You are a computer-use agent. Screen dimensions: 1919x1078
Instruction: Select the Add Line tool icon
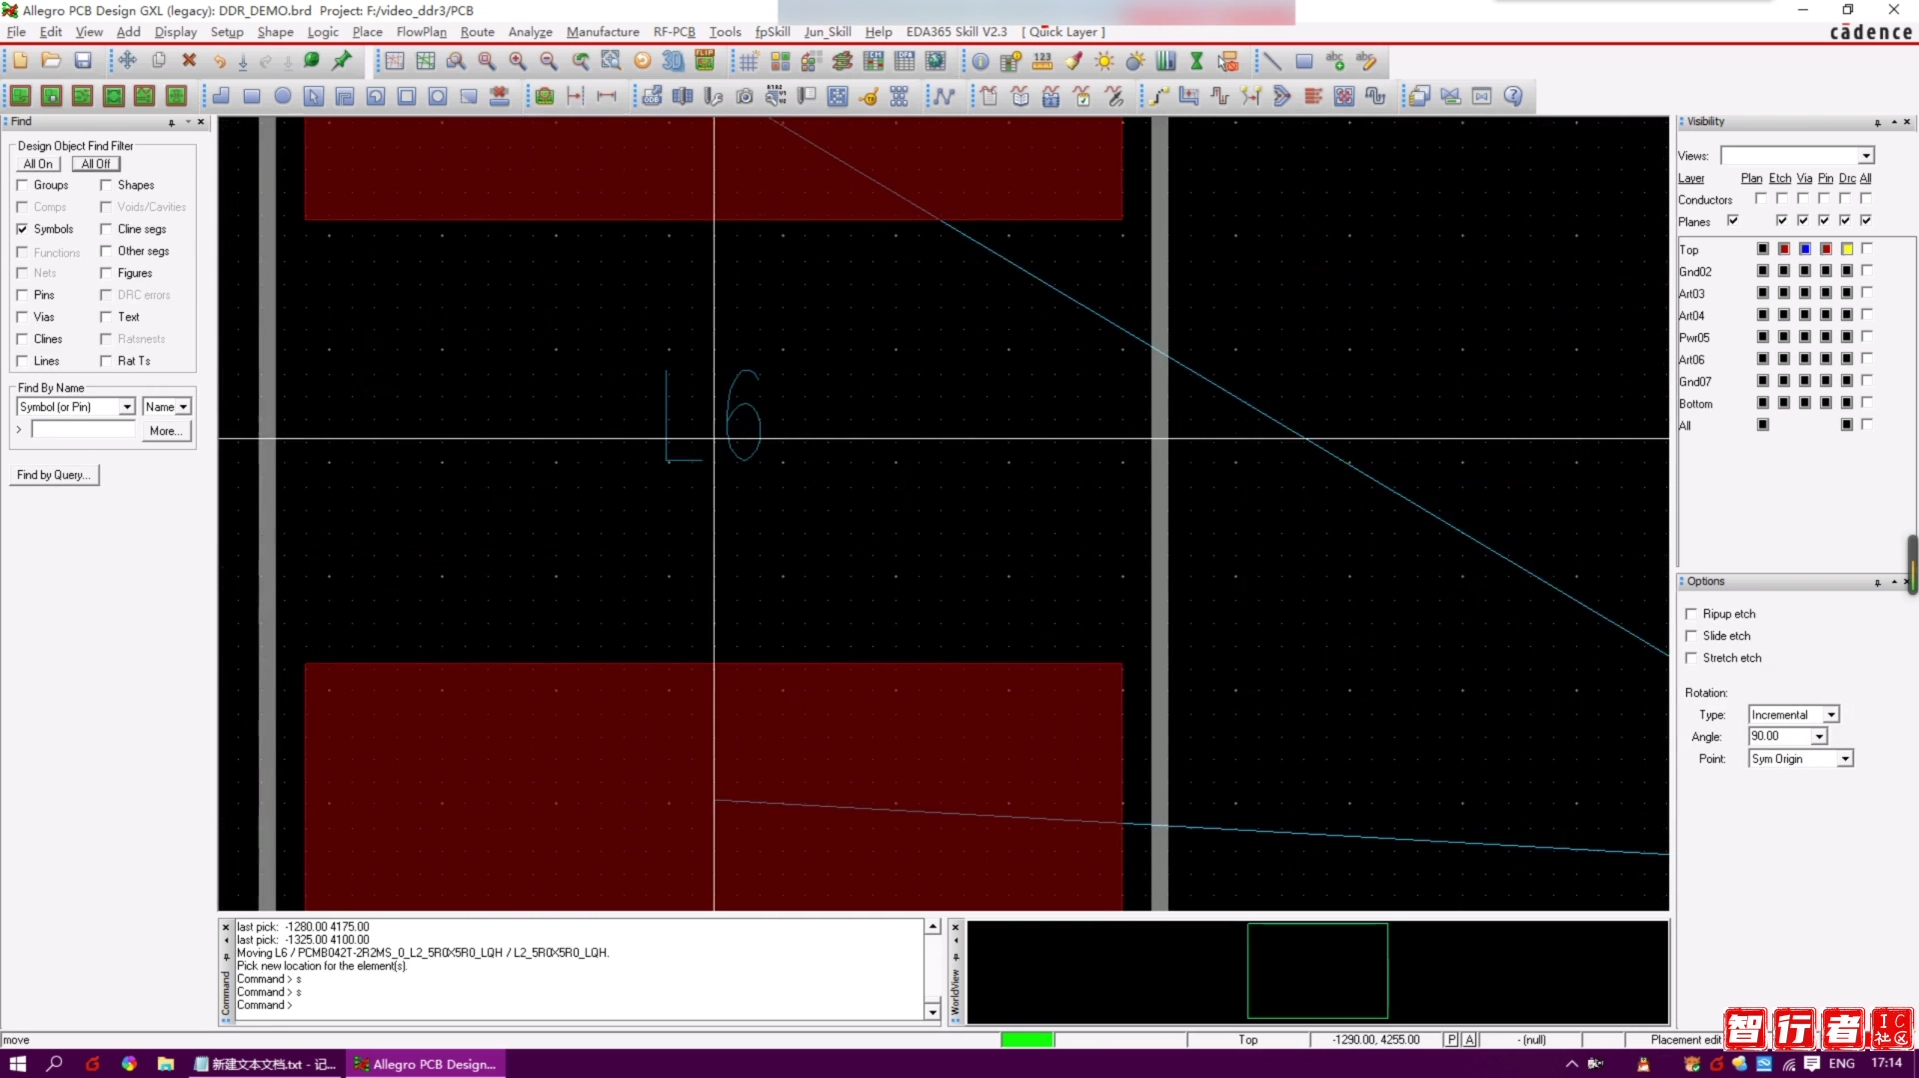(1272, 61)
